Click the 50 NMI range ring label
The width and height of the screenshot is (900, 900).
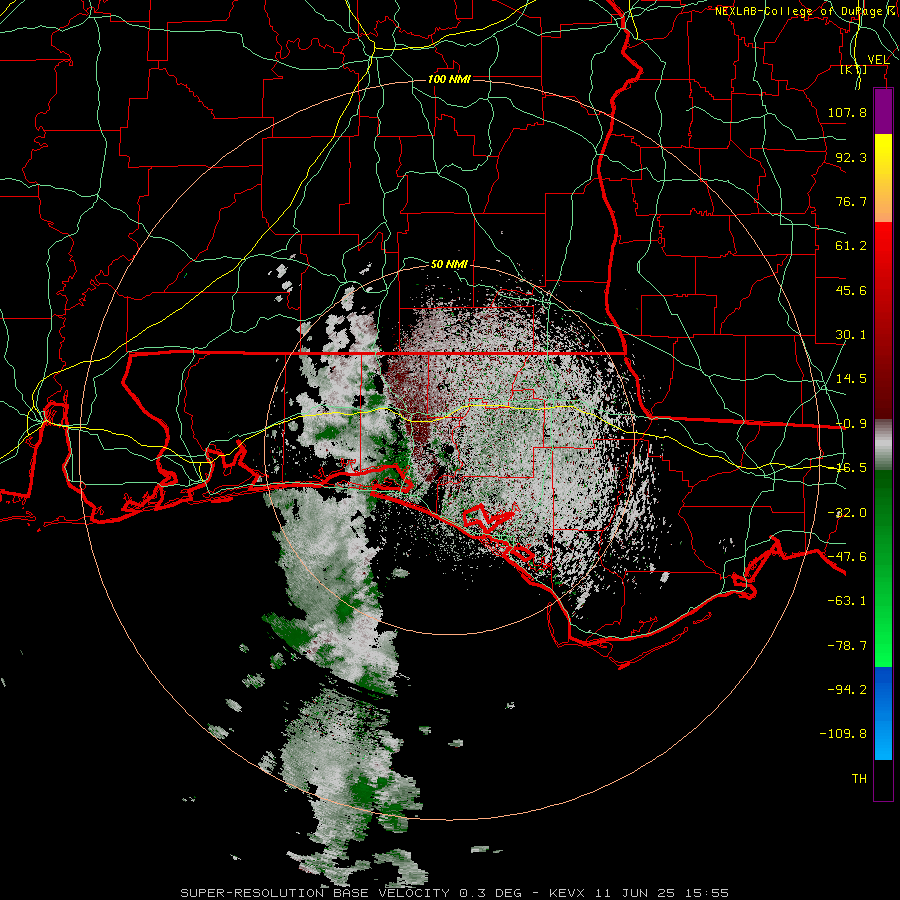click(x=449, y=264)
